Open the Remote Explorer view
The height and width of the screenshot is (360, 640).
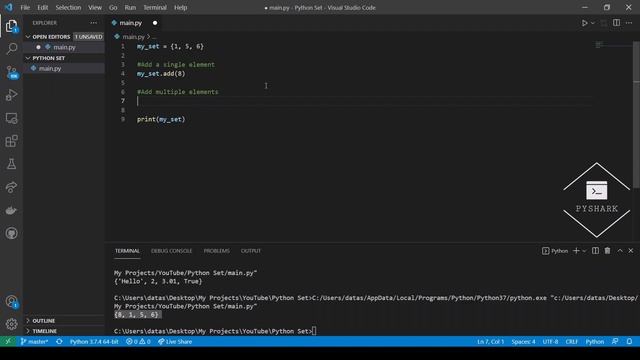(11, 118)
